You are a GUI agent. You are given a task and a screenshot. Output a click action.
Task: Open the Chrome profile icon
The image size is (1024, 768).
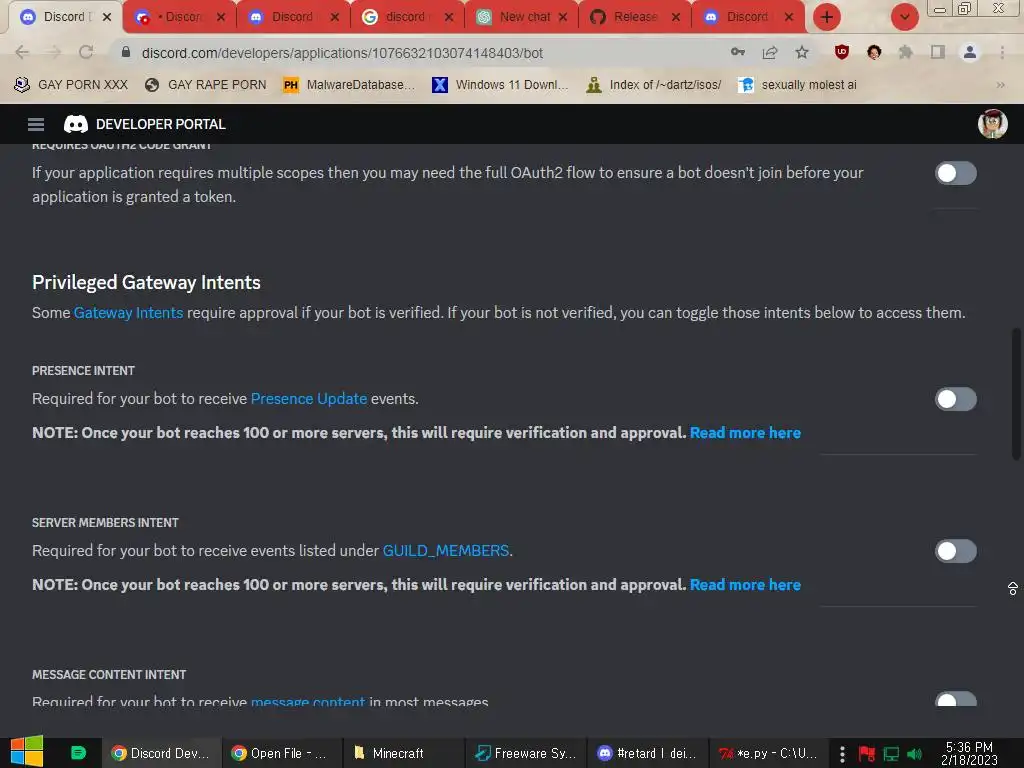(970, 52)
